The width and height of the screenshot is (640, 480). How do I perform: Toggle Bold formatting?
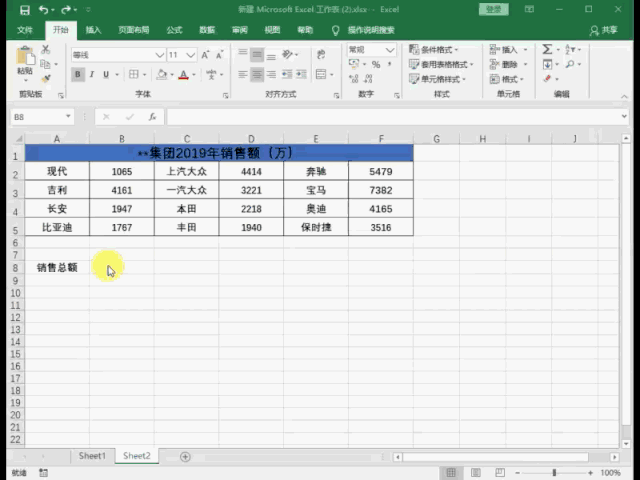78,74
